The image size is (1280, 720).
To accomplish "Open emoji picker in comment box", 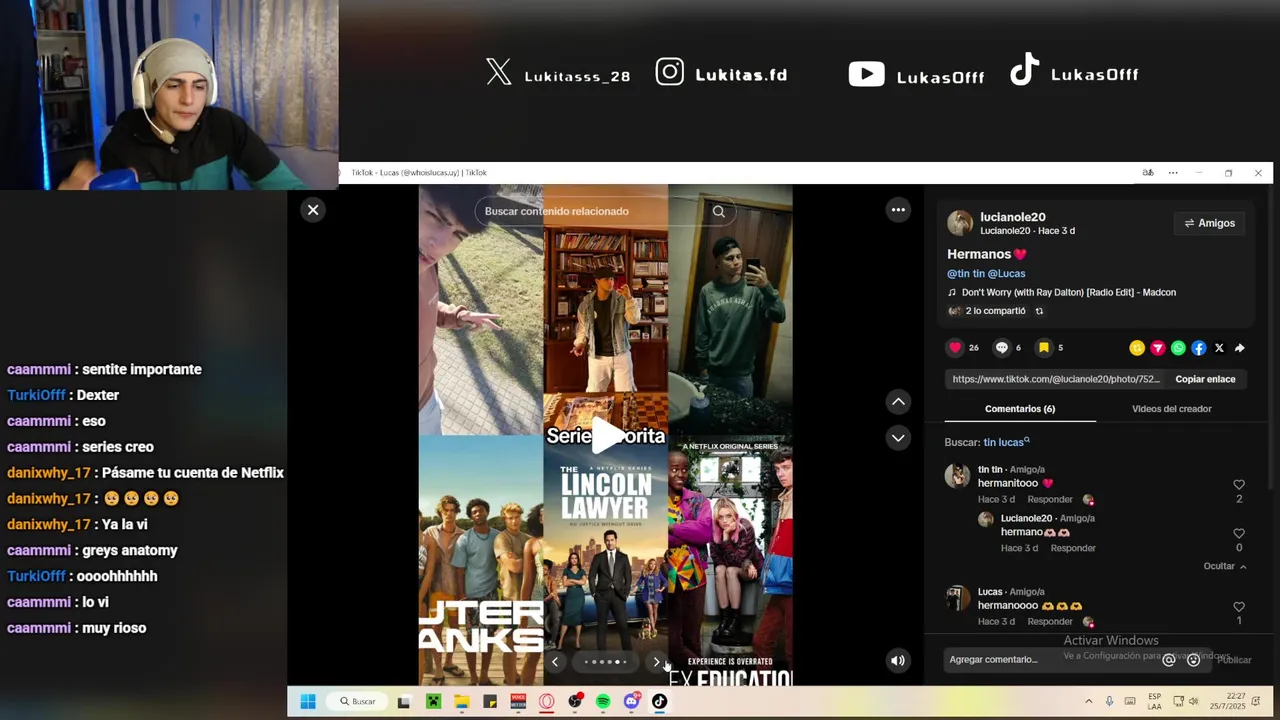I will point(1193,660).
